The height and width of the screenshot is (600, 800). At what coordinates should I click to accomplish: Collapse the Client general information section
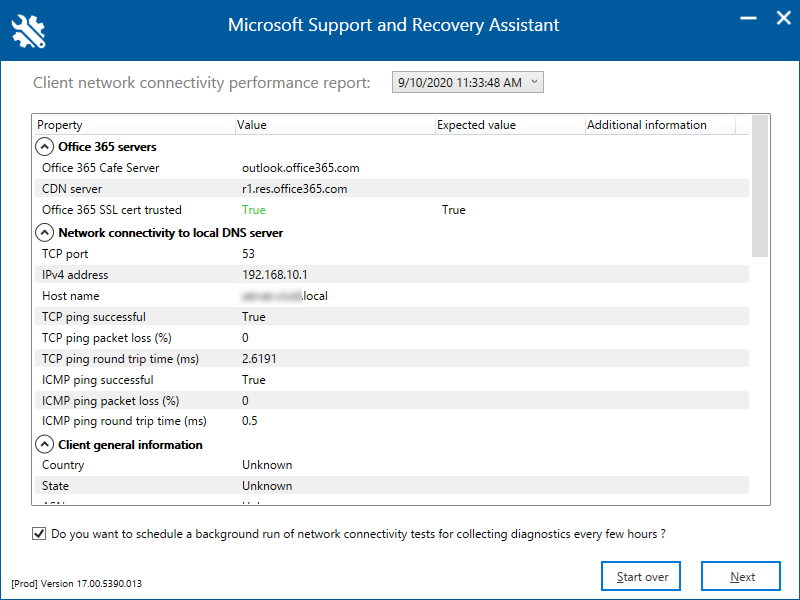click(x=44, y=444)
